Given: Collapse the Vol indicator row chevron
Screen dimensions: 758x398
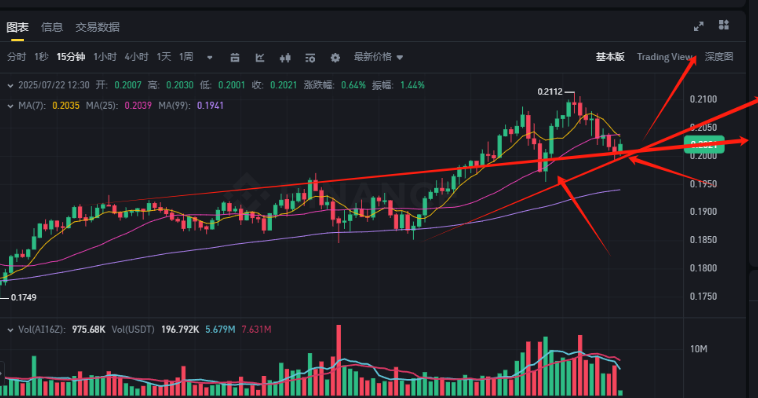Looking at the screenshot, I should coord(10,330).
